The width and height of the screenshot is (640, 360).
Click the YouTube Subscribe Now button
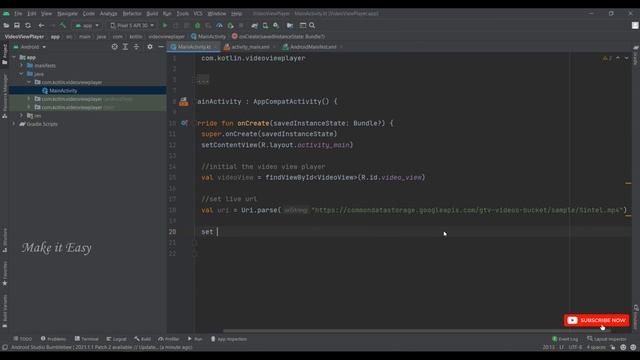click(x=596, y=320)
